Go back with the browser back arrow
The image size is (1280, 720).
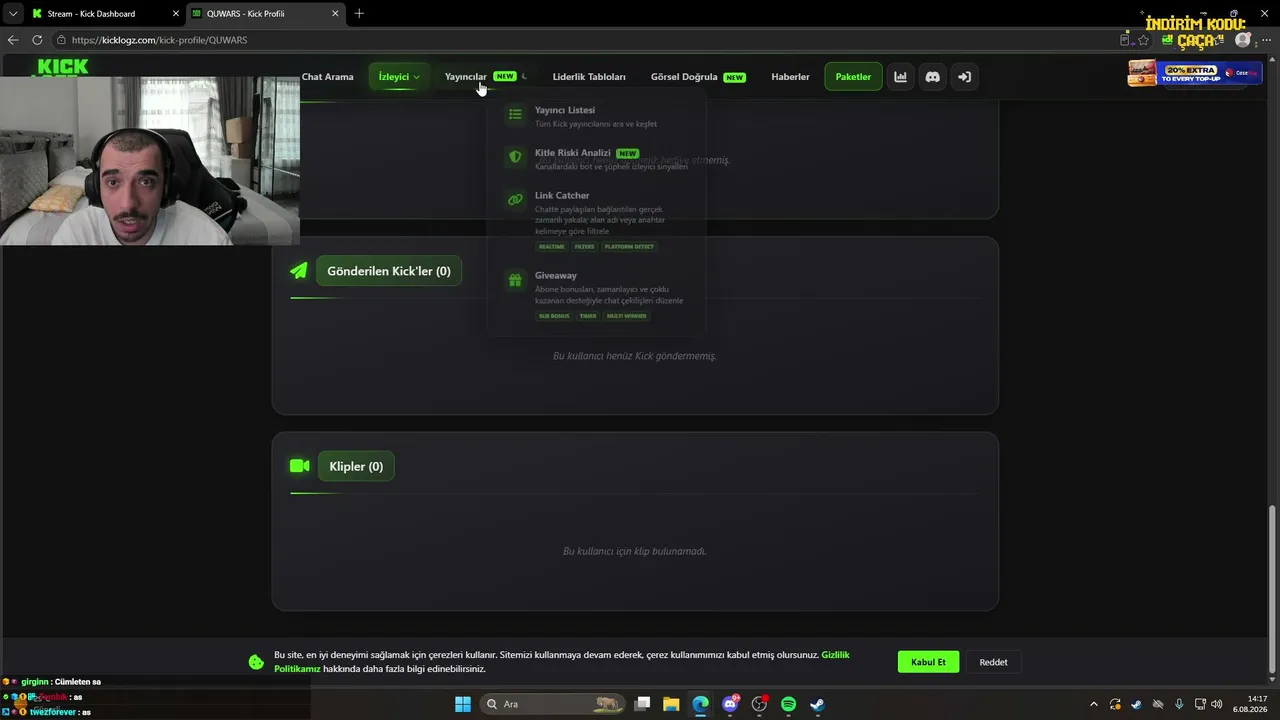click(13, 40)
